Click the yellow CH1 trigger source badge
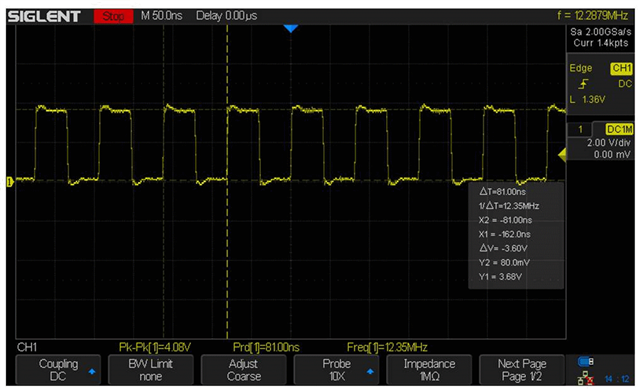639x390 pixels. coord(621,68)
